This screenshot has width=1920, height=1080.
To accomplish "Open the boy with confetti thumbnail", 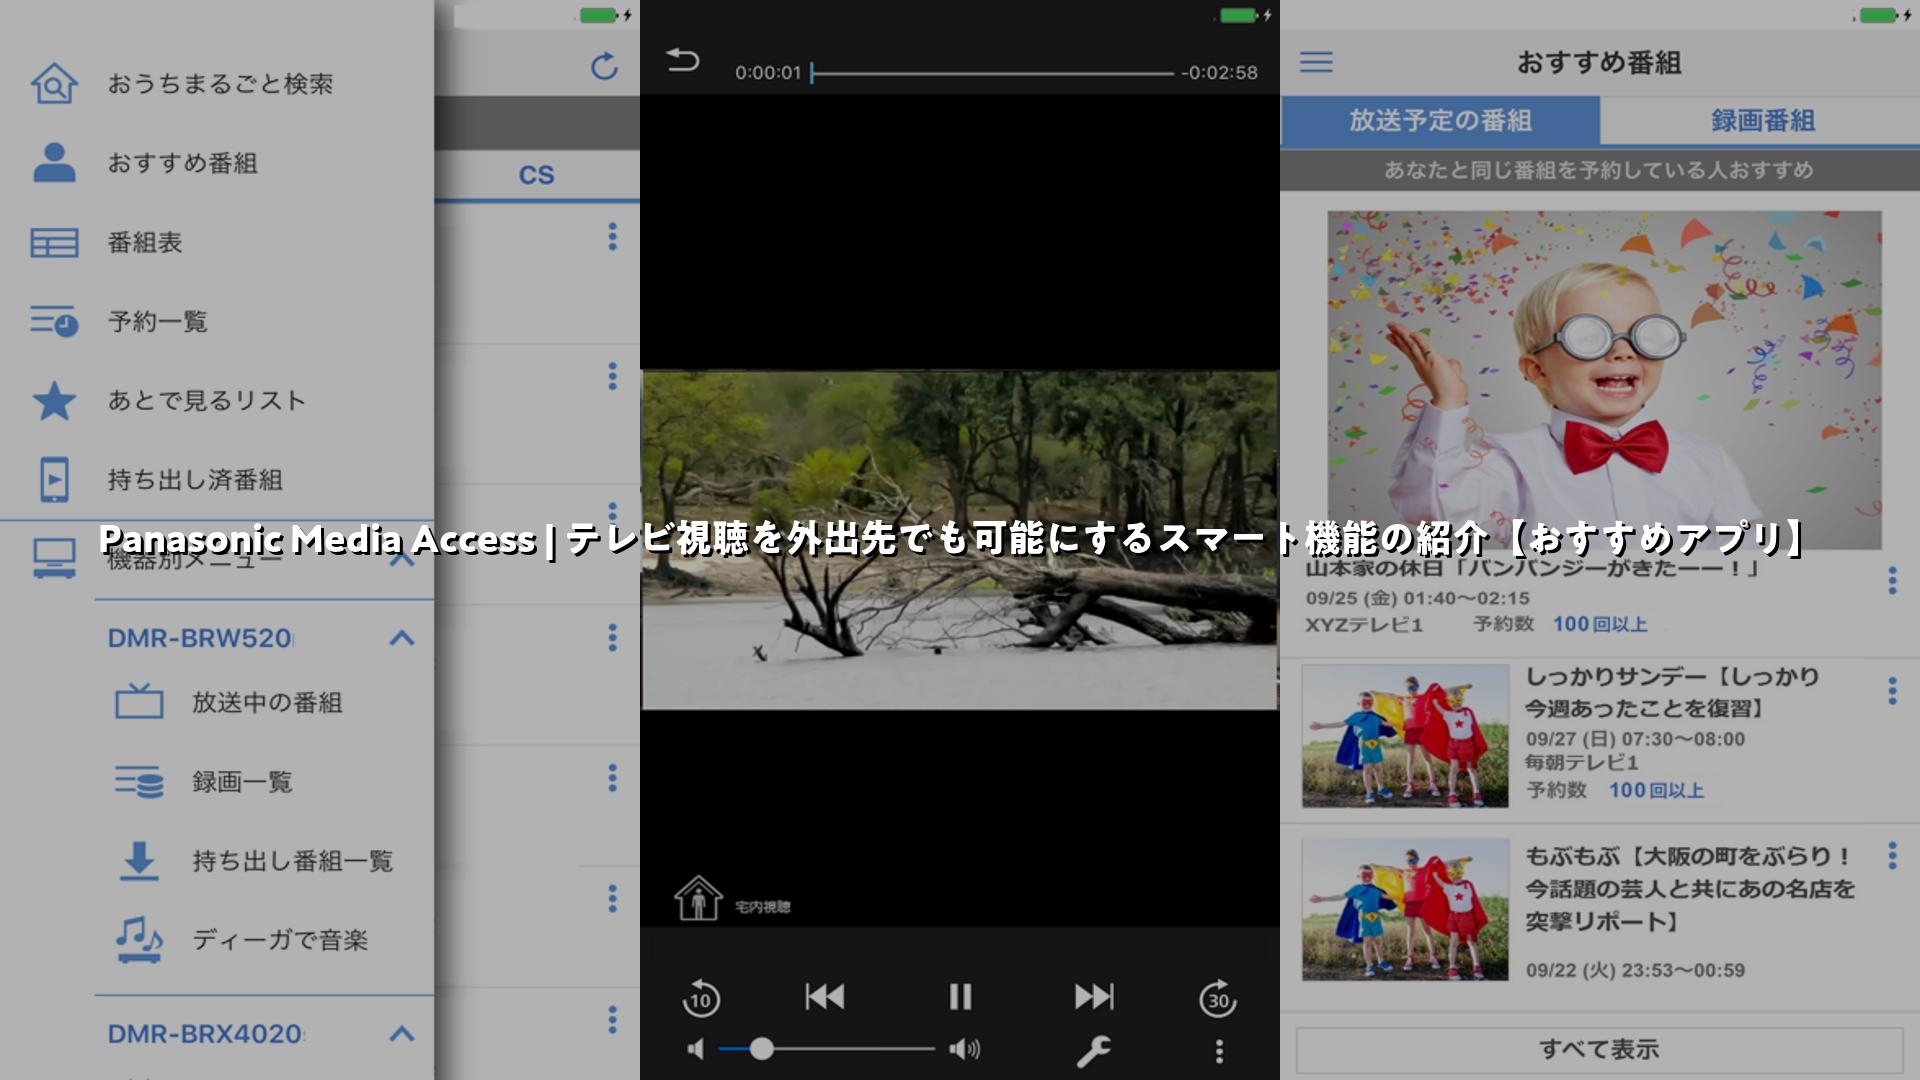I will tap(1604, 380).
